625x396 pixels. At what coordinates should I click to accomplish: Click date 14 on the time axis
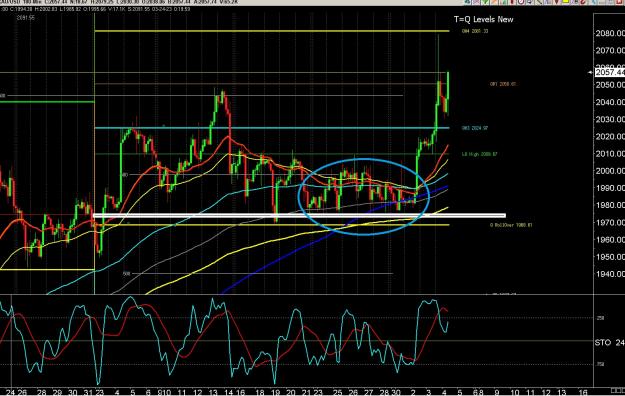[x=229, y=392]
